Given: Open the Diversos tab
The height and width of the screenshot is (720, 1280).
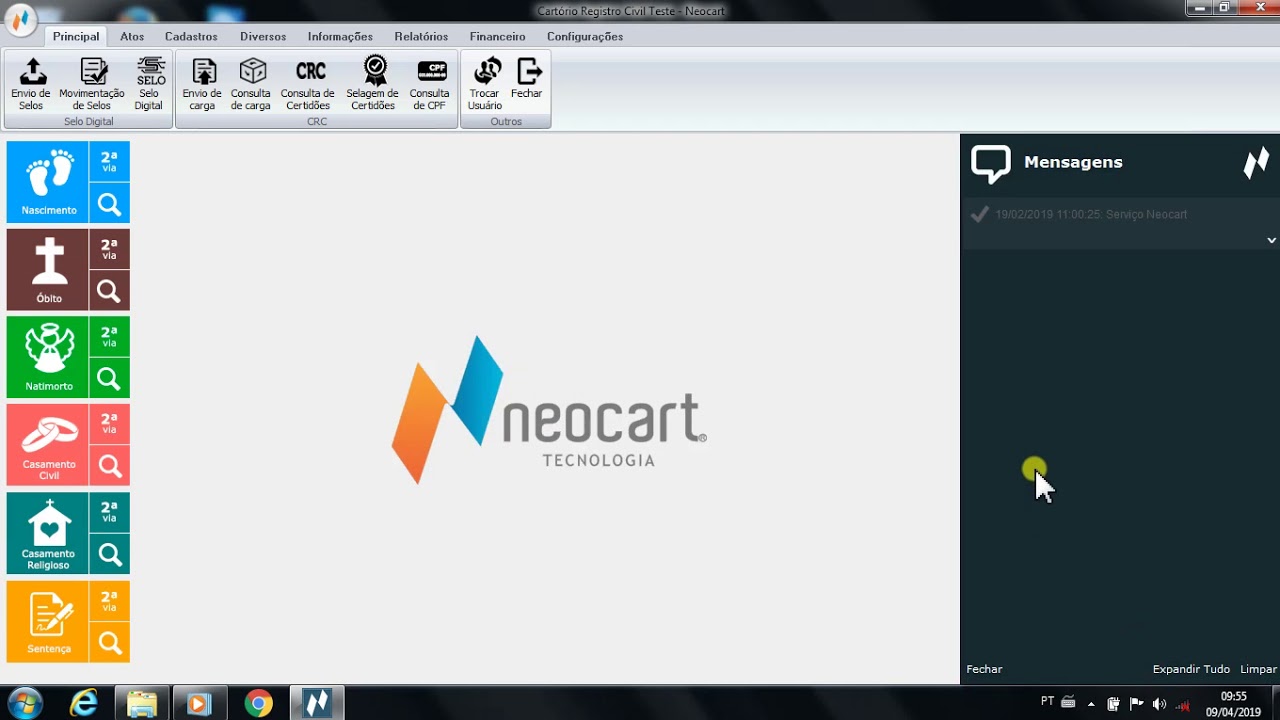Looking at the screenshot, I should (x=263, y=36).
